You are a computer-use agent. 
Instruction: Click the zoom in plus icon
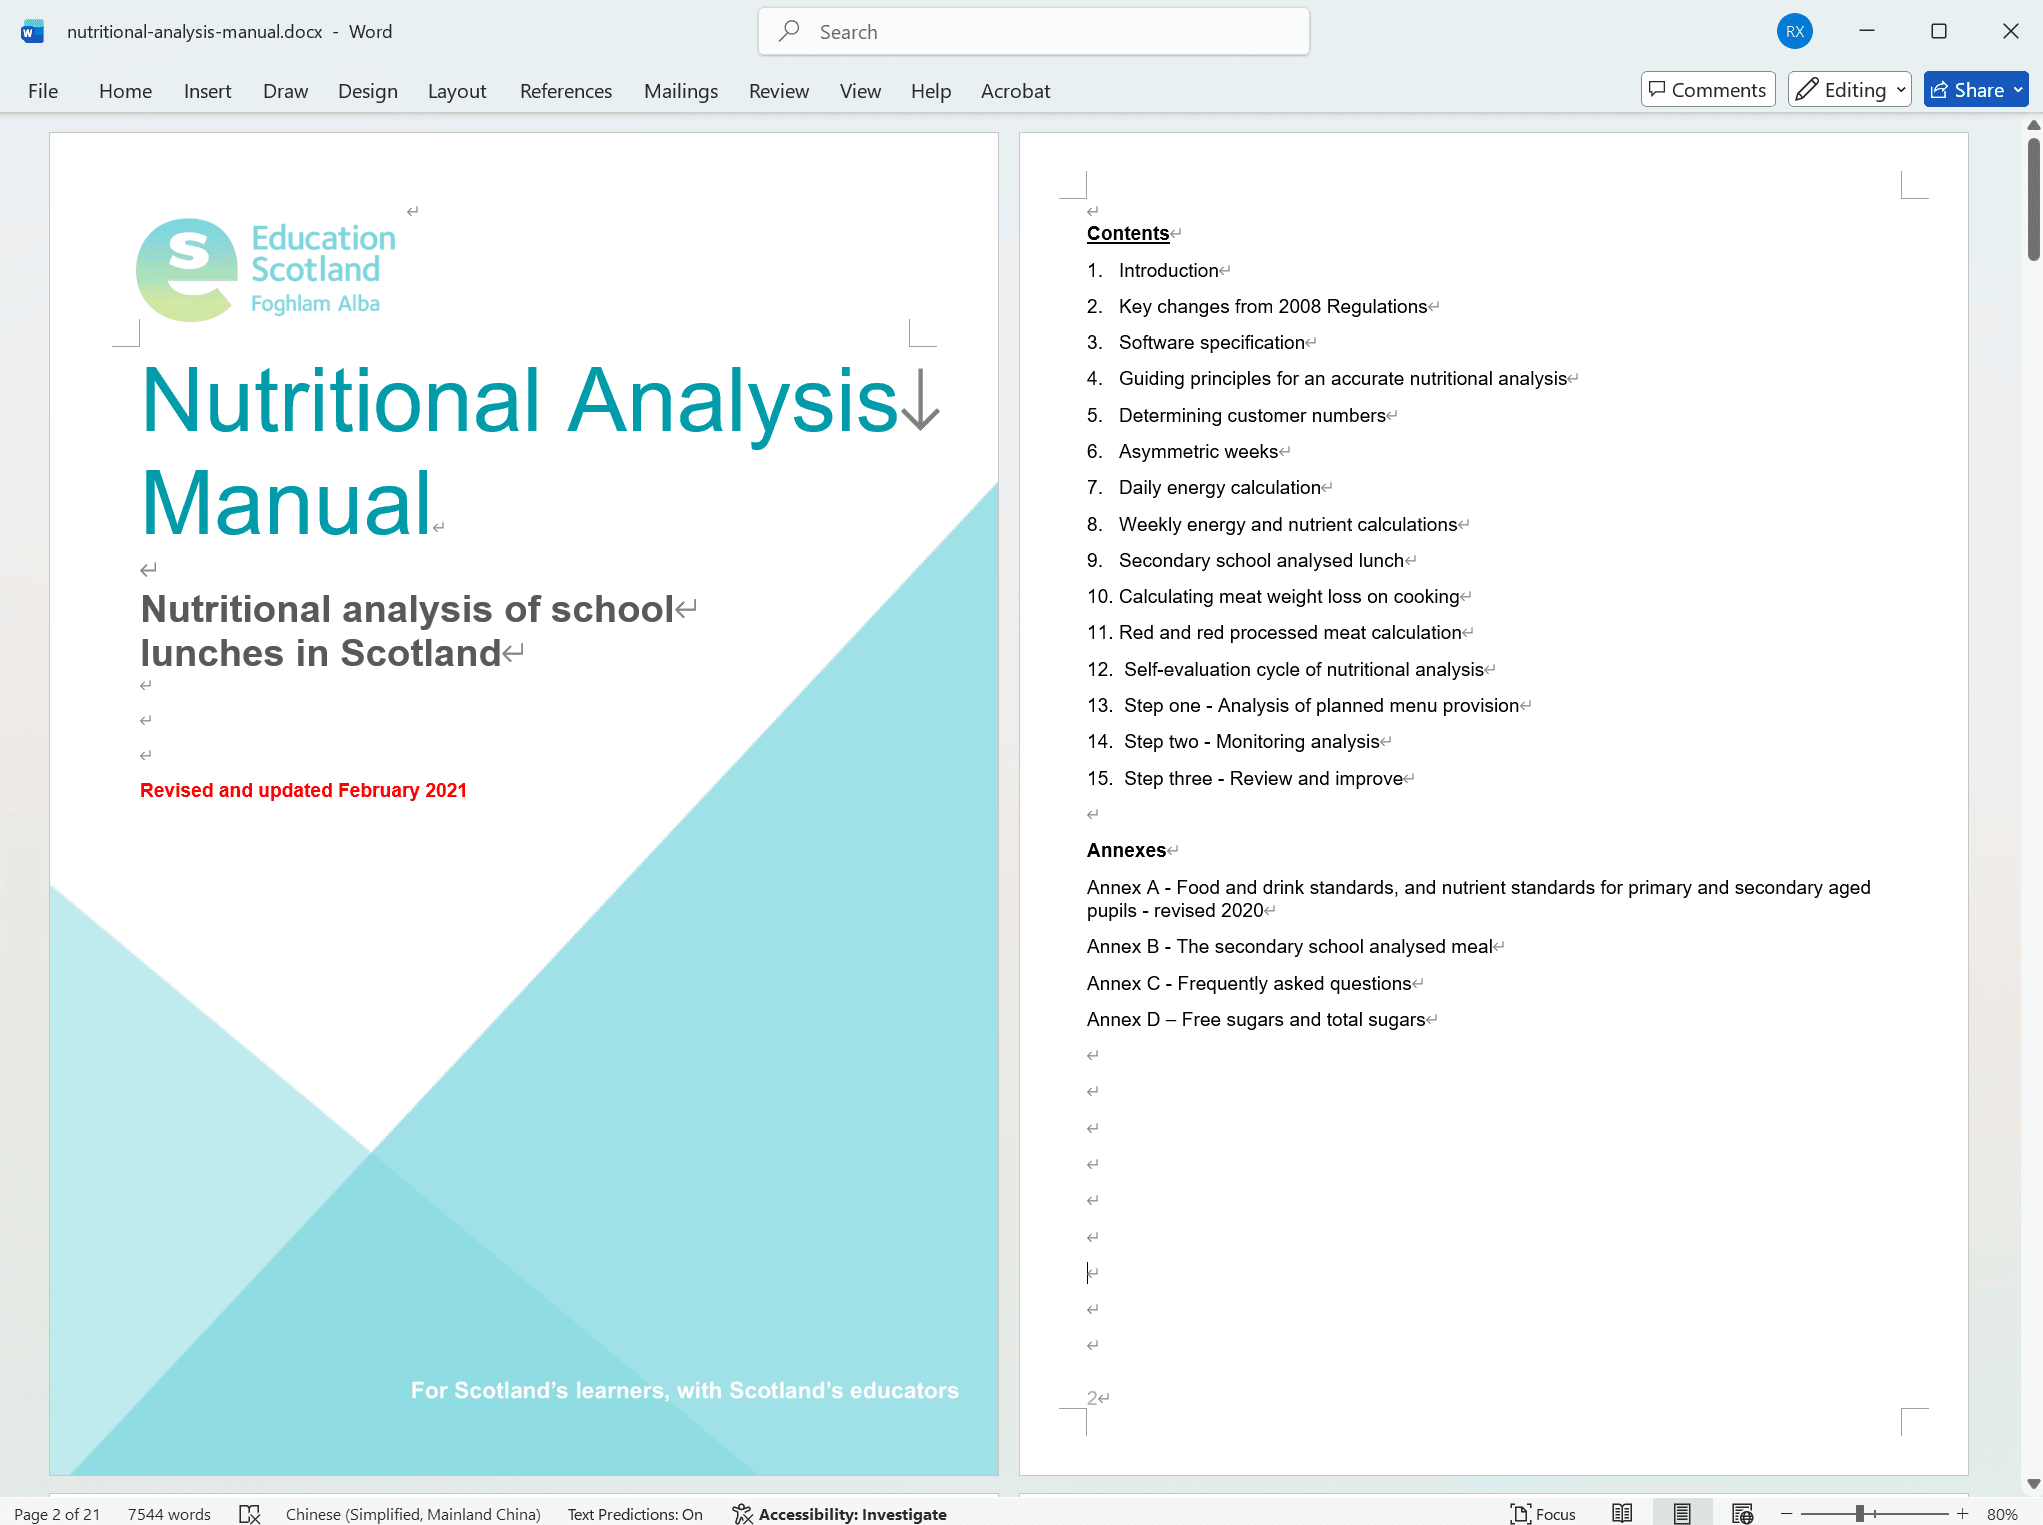click(x=1962, y=1514)
